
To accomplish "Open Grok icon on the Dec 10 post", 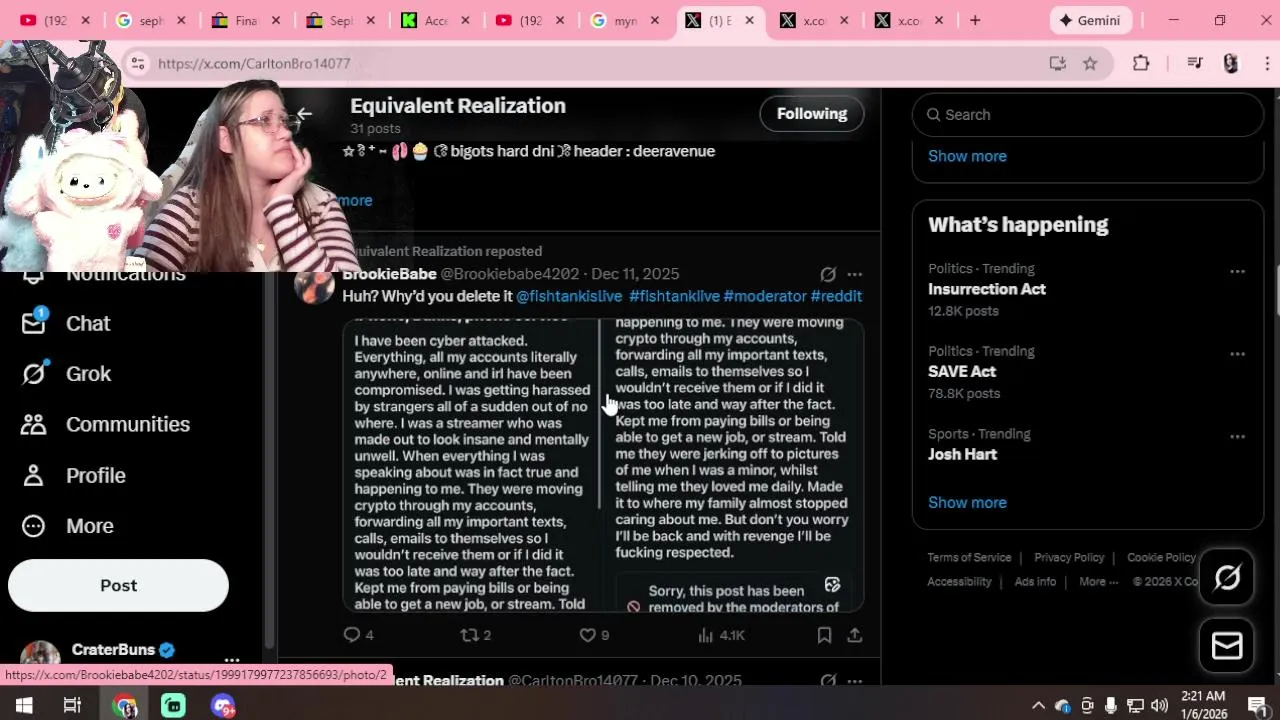I will point(828,681).
